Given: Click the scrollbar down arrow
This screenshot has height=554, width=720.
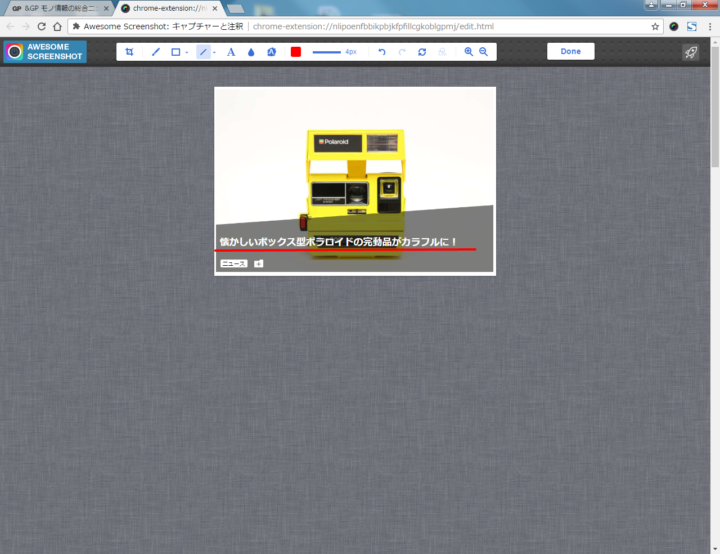Looking at the screenshot, I should [715, 549].
